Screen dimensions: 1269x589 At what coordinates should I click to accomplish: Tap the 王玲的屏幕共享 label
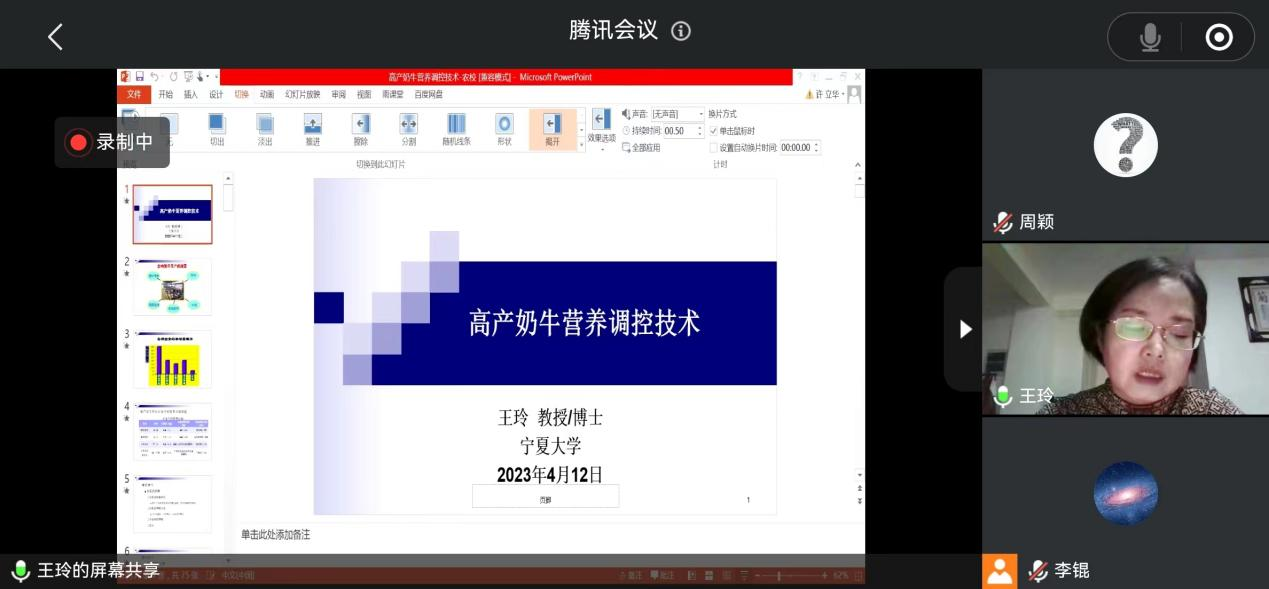pos(98,571)
